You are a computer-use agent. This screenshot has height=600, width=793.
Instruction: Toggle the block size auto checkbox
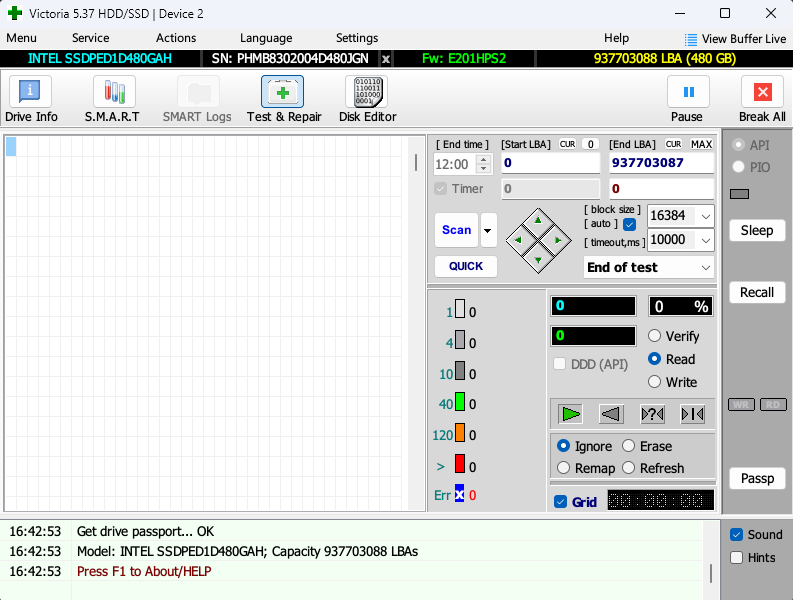click(x=630, y=224)
